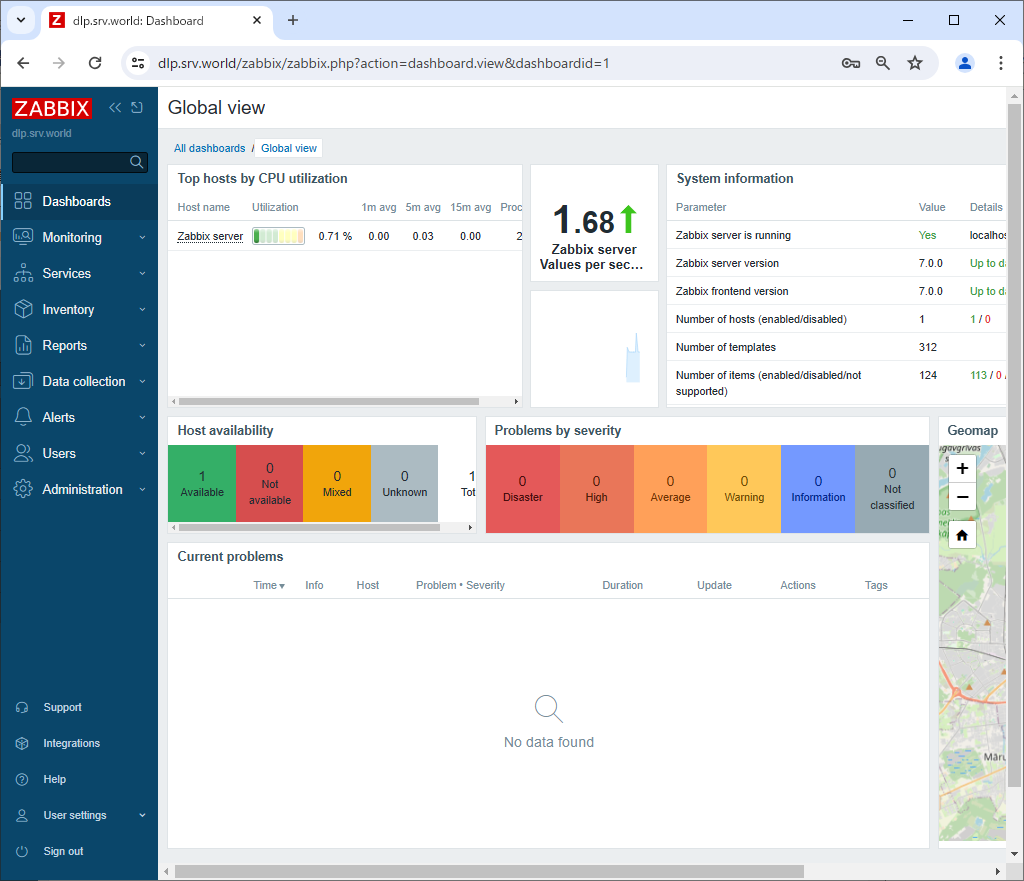Open a new browser tab
The height and width of the screenshot is (881, 1024).
[x=293, y=20]
